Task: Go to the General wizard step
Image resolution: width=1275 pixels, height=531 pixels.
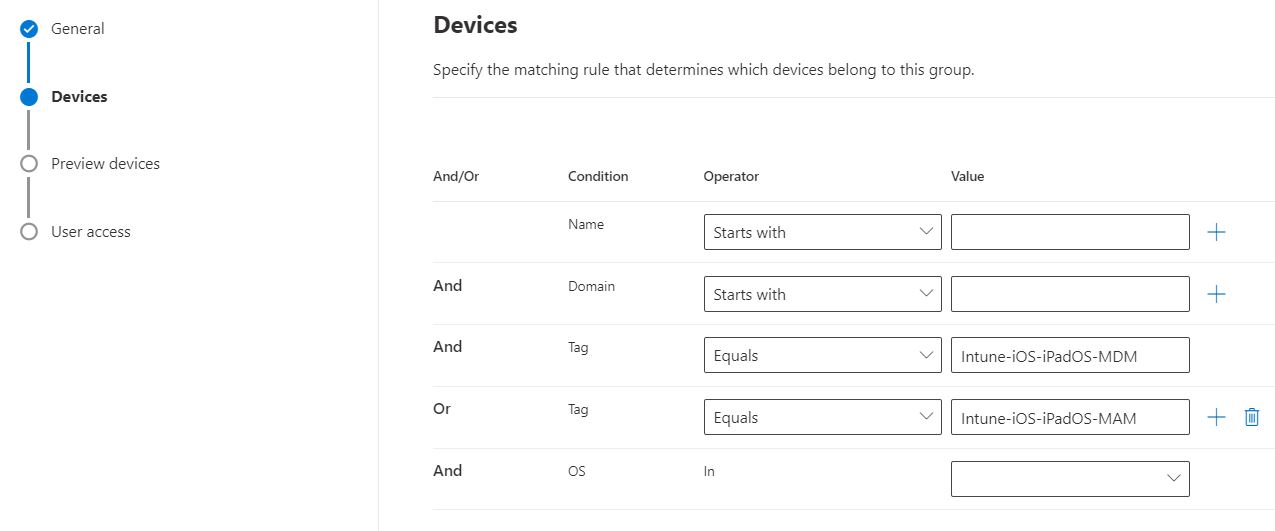Action: [78, 29]
